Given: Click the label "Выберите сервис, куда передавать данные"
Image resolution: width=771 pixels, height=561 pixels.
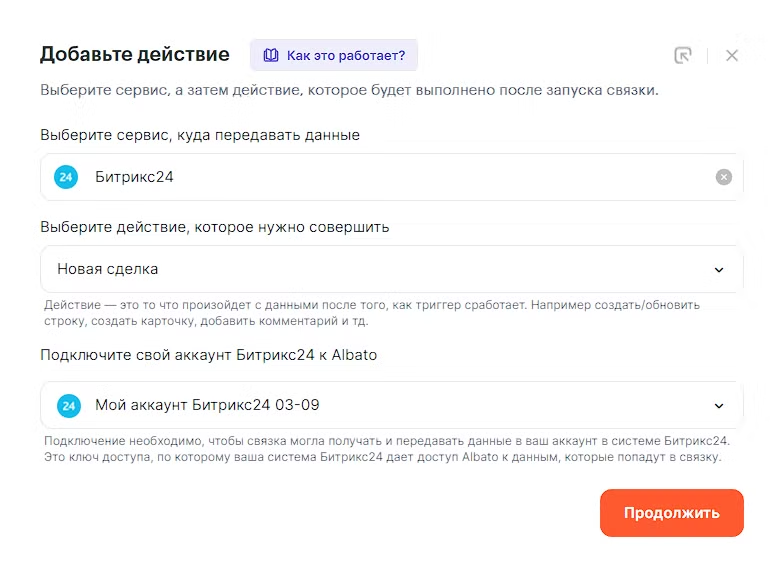Looking at the screenshot, I should click(x=200, y=135).
